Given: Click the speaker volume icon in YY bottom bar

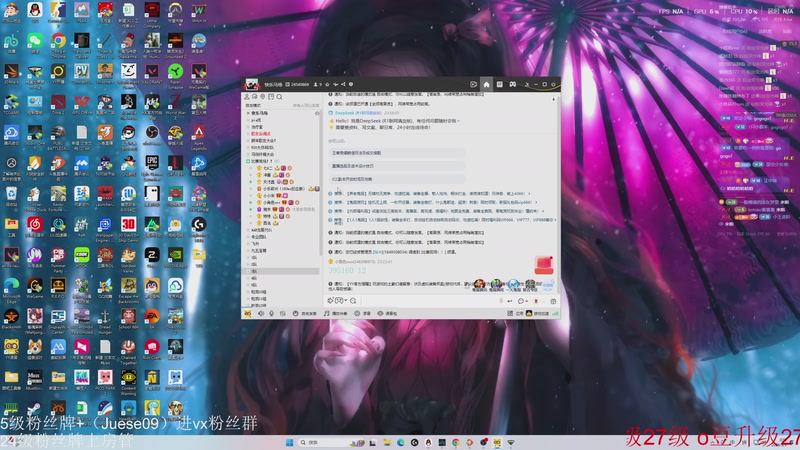Looking at the screenshot, I should pos(261,313).
